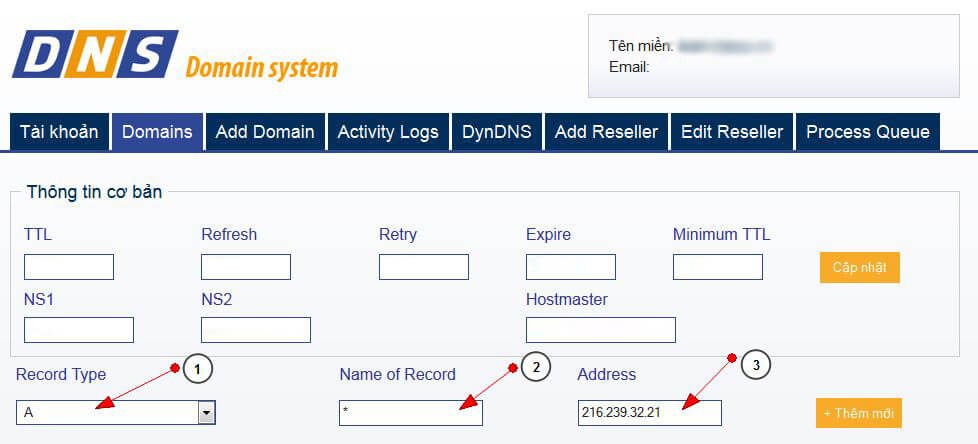Focus the Address field with 216.239.32.21

point(650,413)
